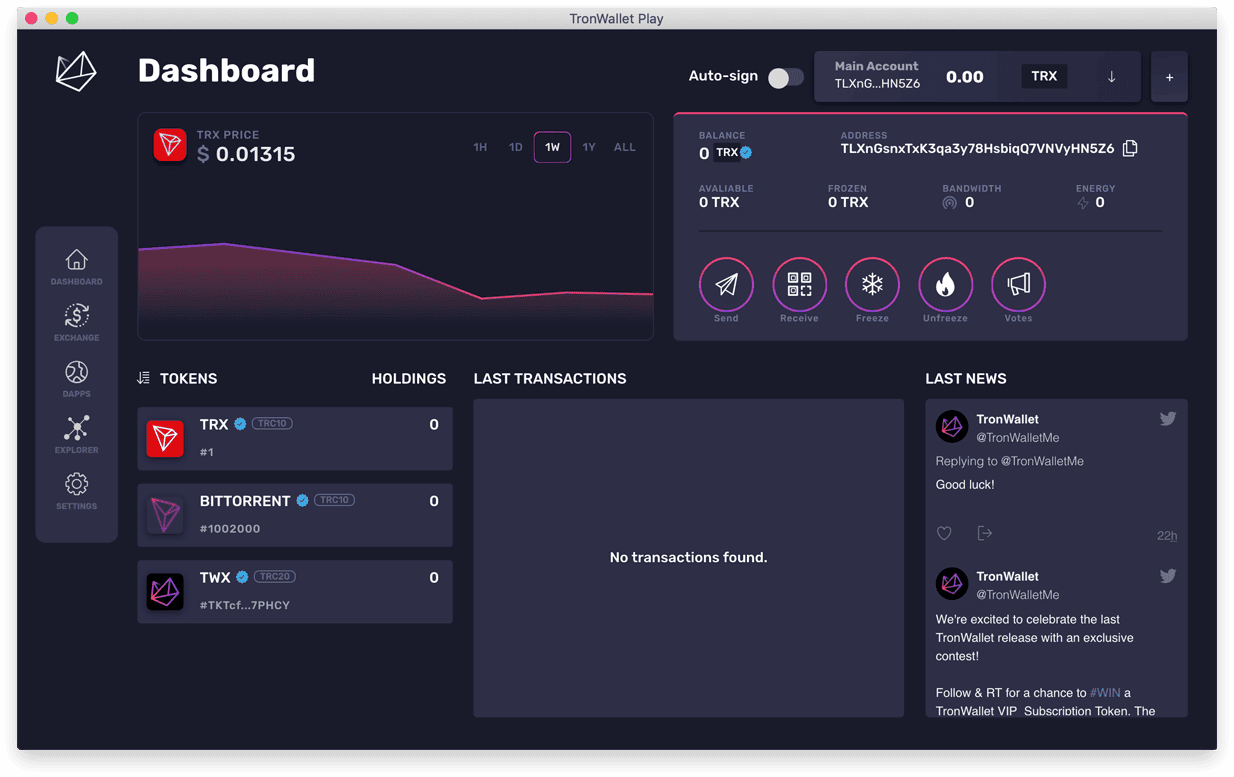Select the 1H chart range

tap(480, 147)
